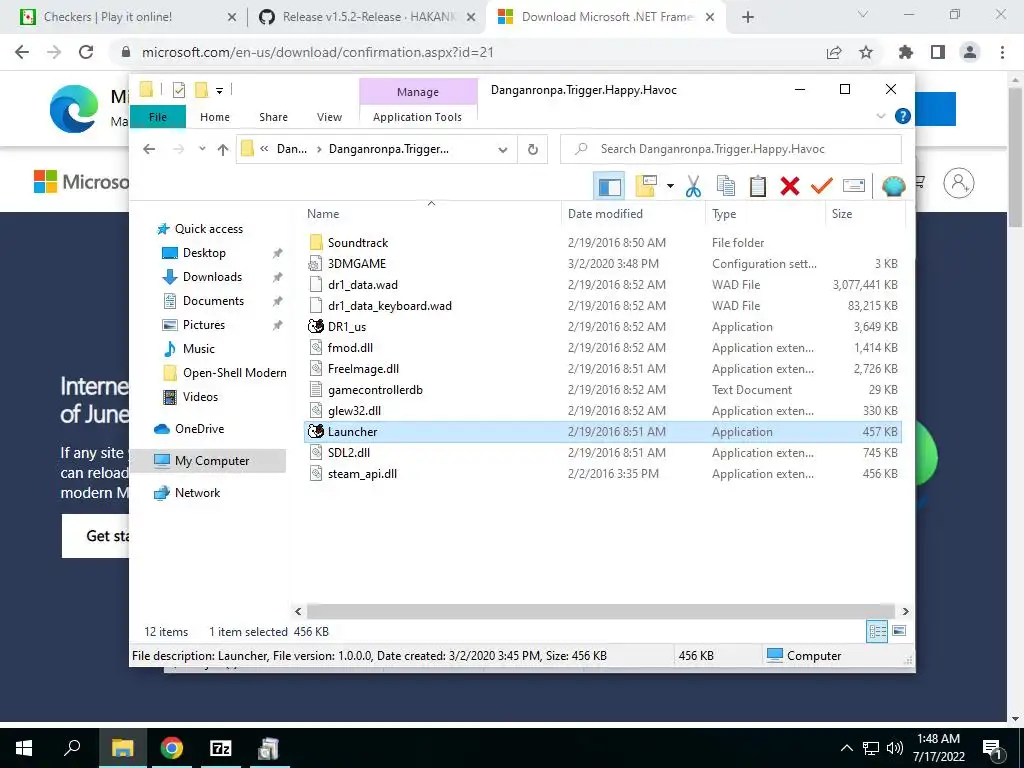Open Classic Explorer shell settings icon

click(x=893, y=187)
